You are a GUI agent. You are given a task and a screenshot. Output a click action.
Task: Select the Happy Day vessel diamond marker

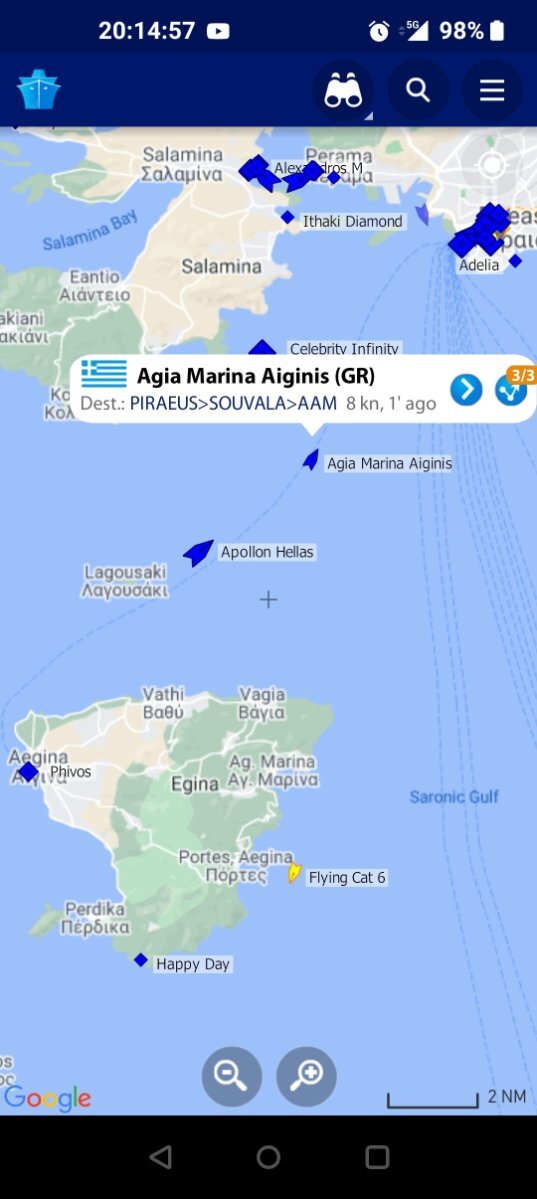click(x=141, y=960)
